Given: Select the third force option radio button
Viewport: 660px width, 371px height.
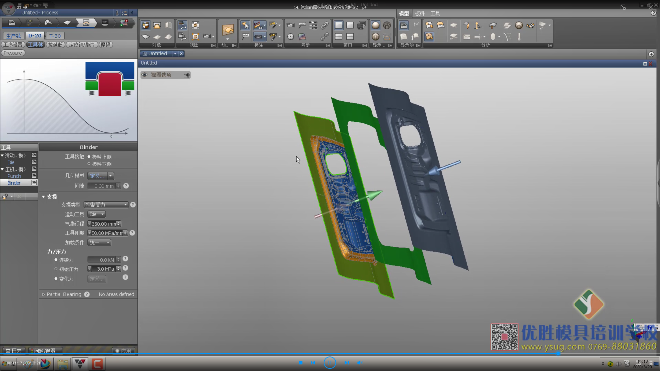Looking at the screenshot, I should point(56,278).
